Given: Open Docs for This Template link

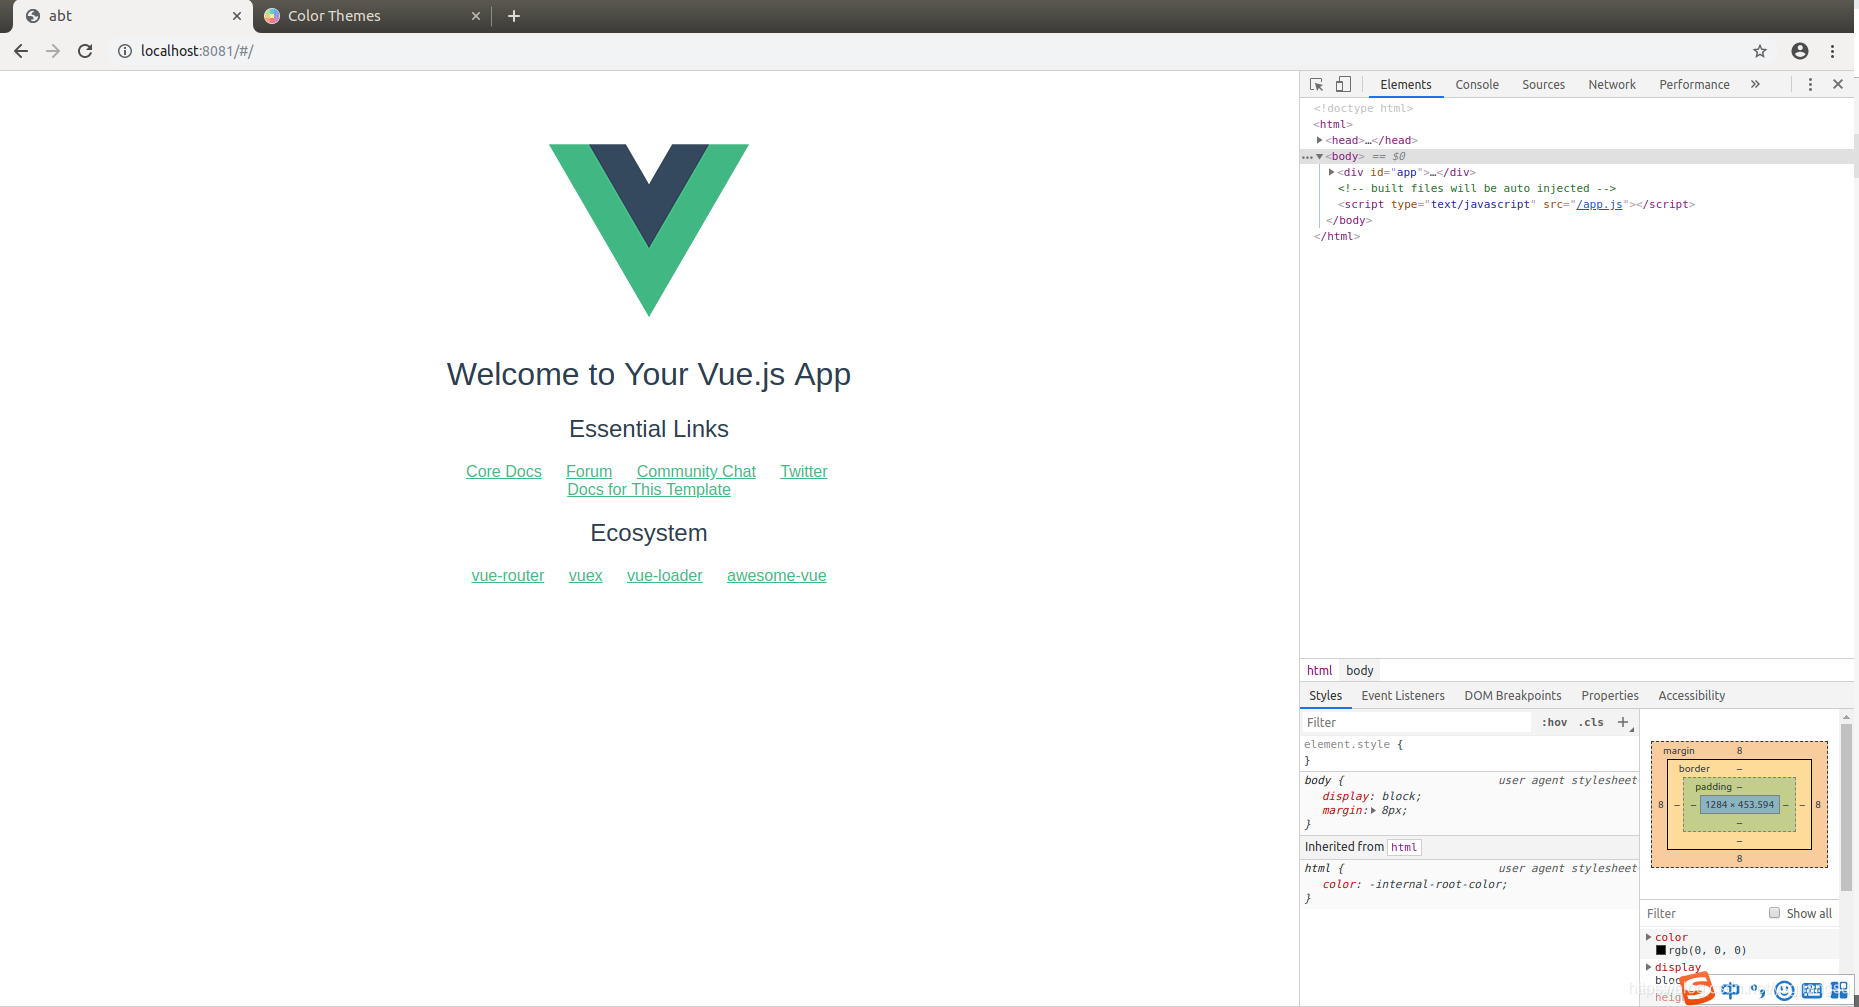Looking at the screenshot, I should [649, 489].
